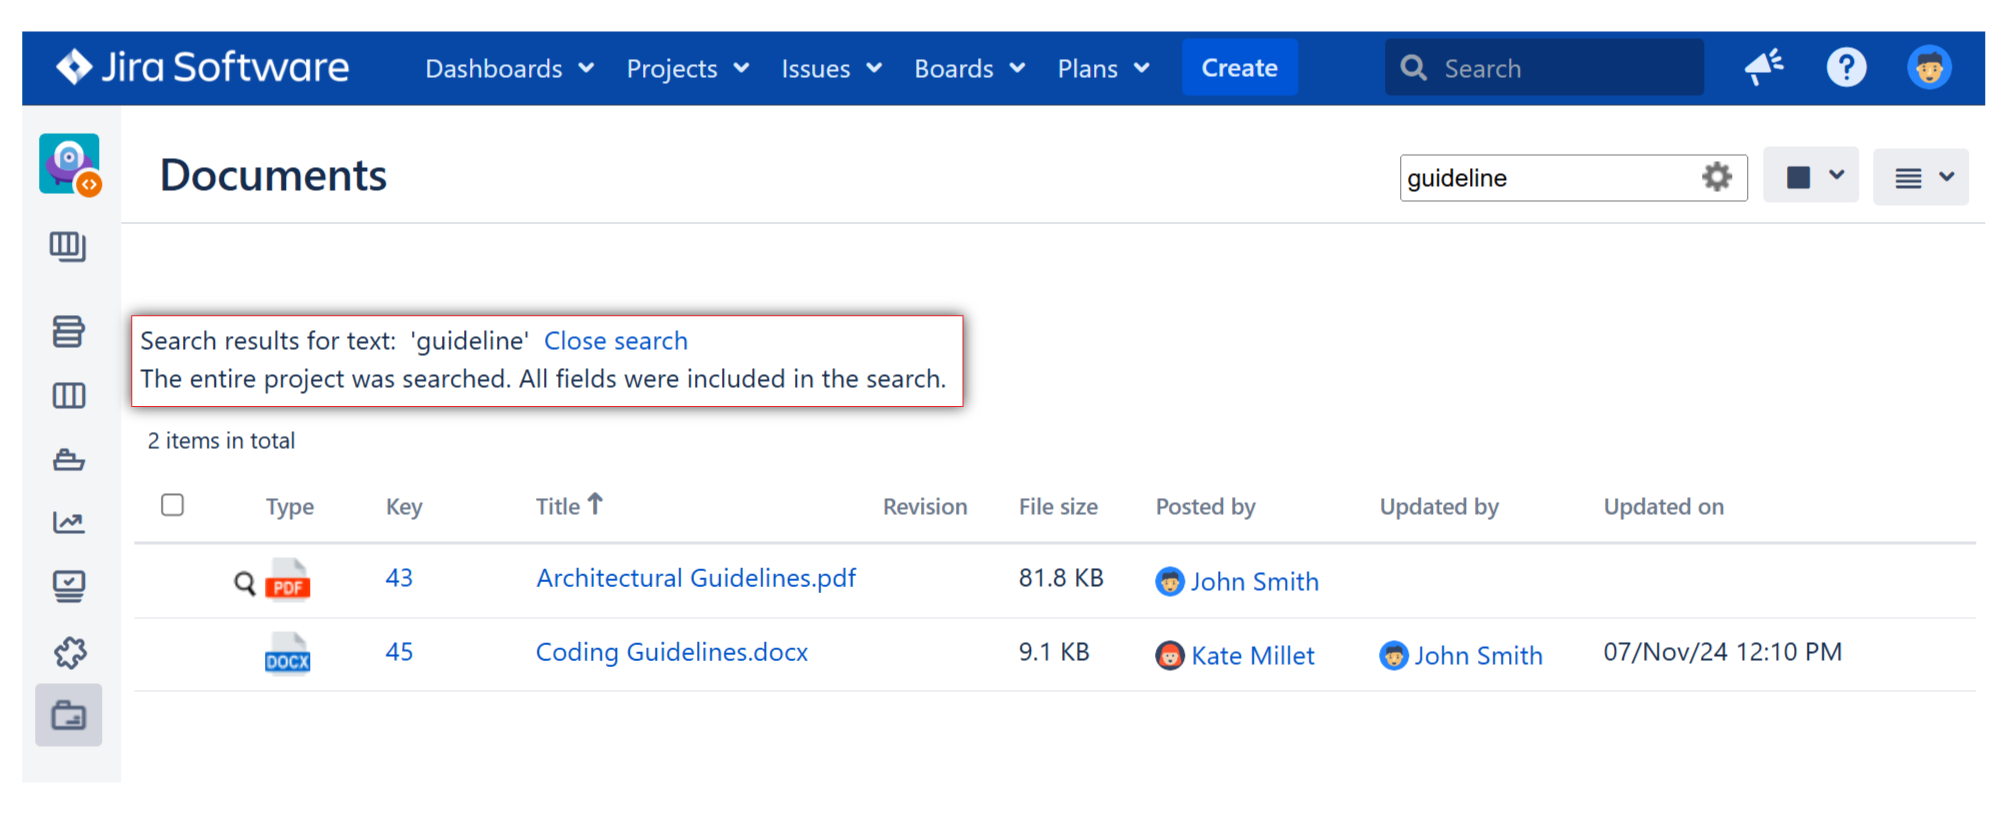Screen dimensions: 2006x816
Task: Open the reports chart icon in sidebar
Action: (x=68, y=522)
